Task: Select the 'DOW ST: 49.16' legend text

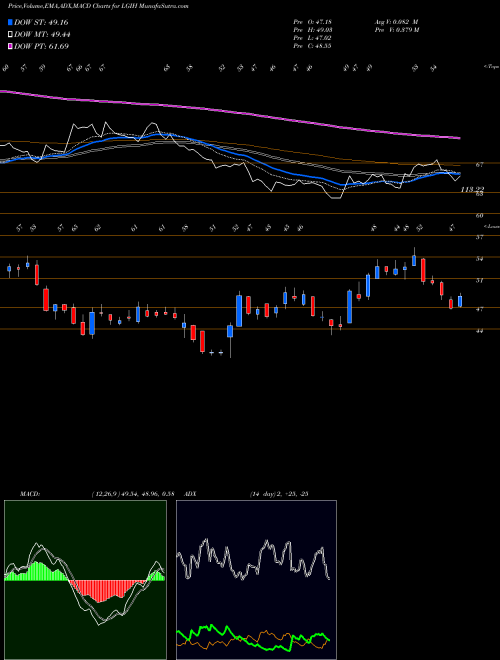Action: 41,22
